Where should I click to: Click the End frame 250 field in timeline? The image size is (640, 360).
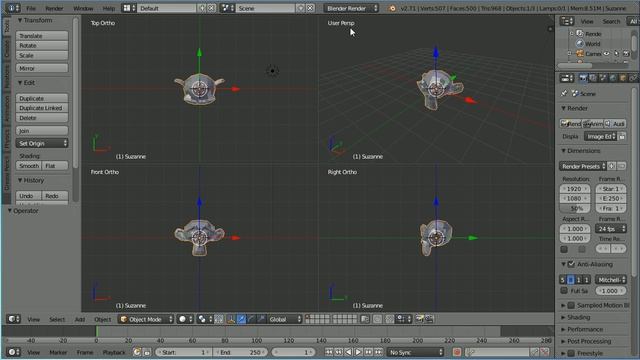(240, 352)
